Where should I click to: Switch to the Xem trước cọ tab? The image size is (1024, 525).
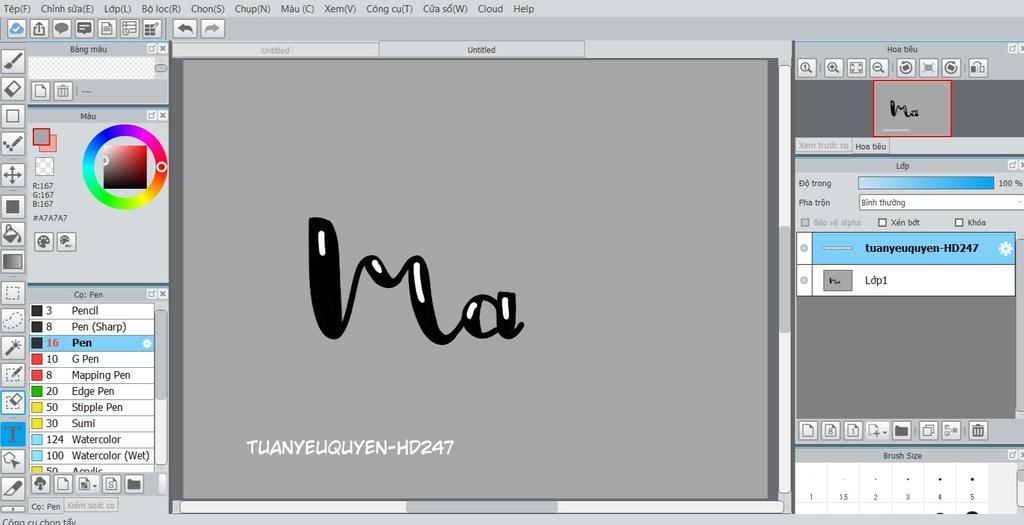(x=824, y=146)
